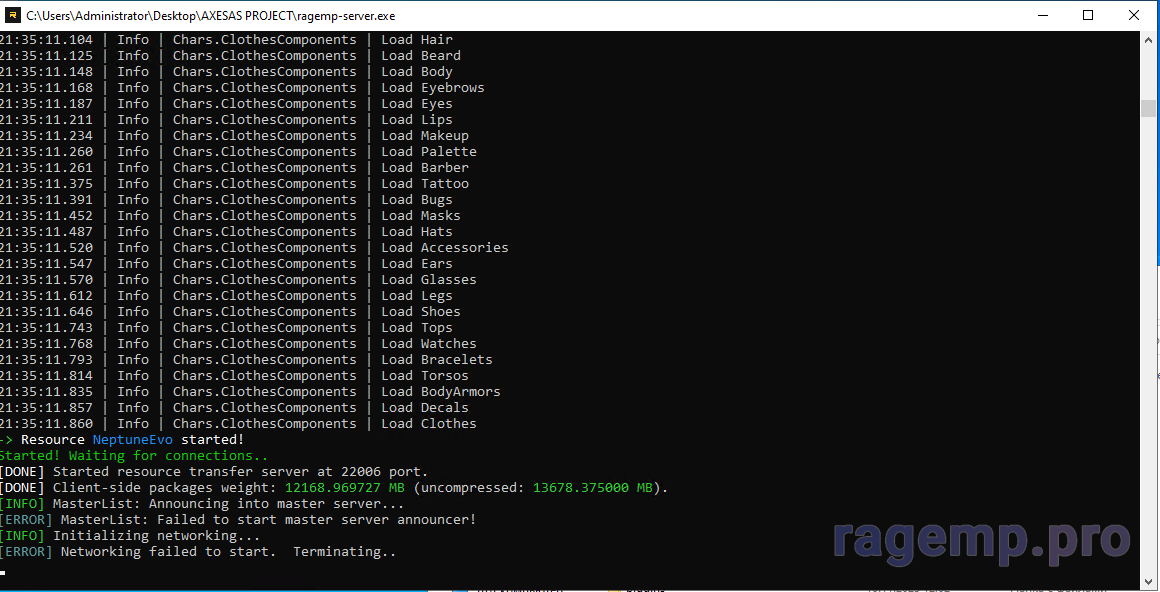Click the blinking cursor at console prompt

[4, 573]
